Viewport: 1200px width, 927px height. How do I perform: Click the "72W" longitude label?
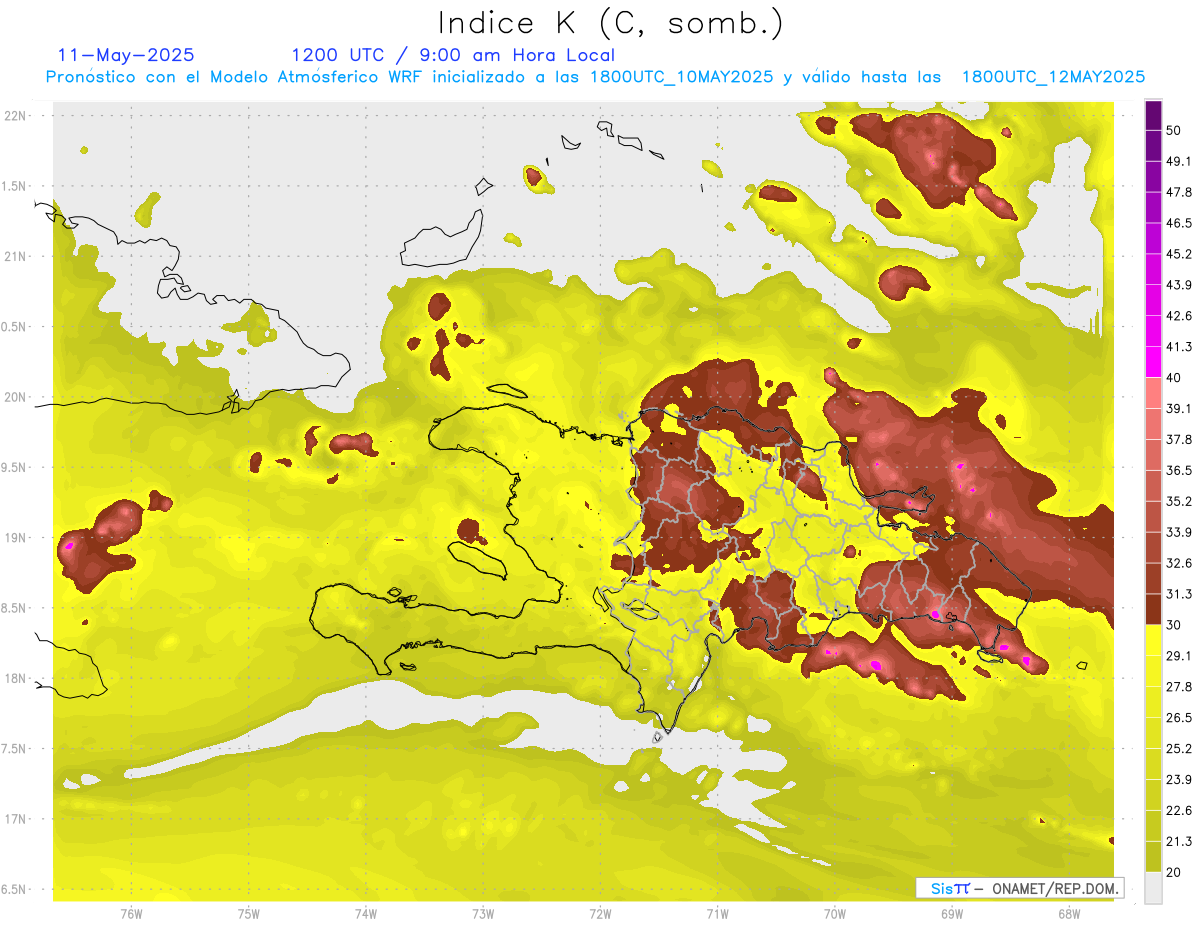[601, 914]
